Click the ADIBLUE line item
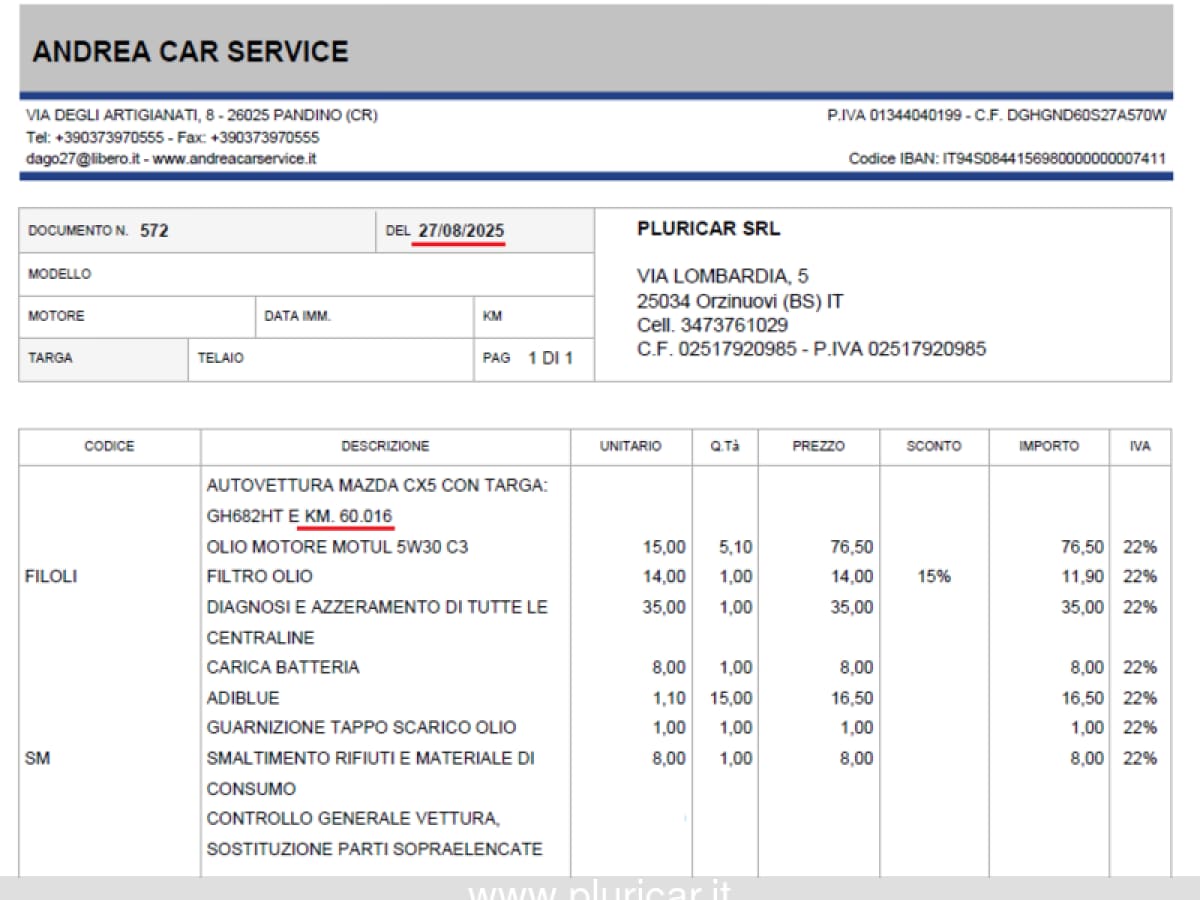1200x900 pixels. 243,698
